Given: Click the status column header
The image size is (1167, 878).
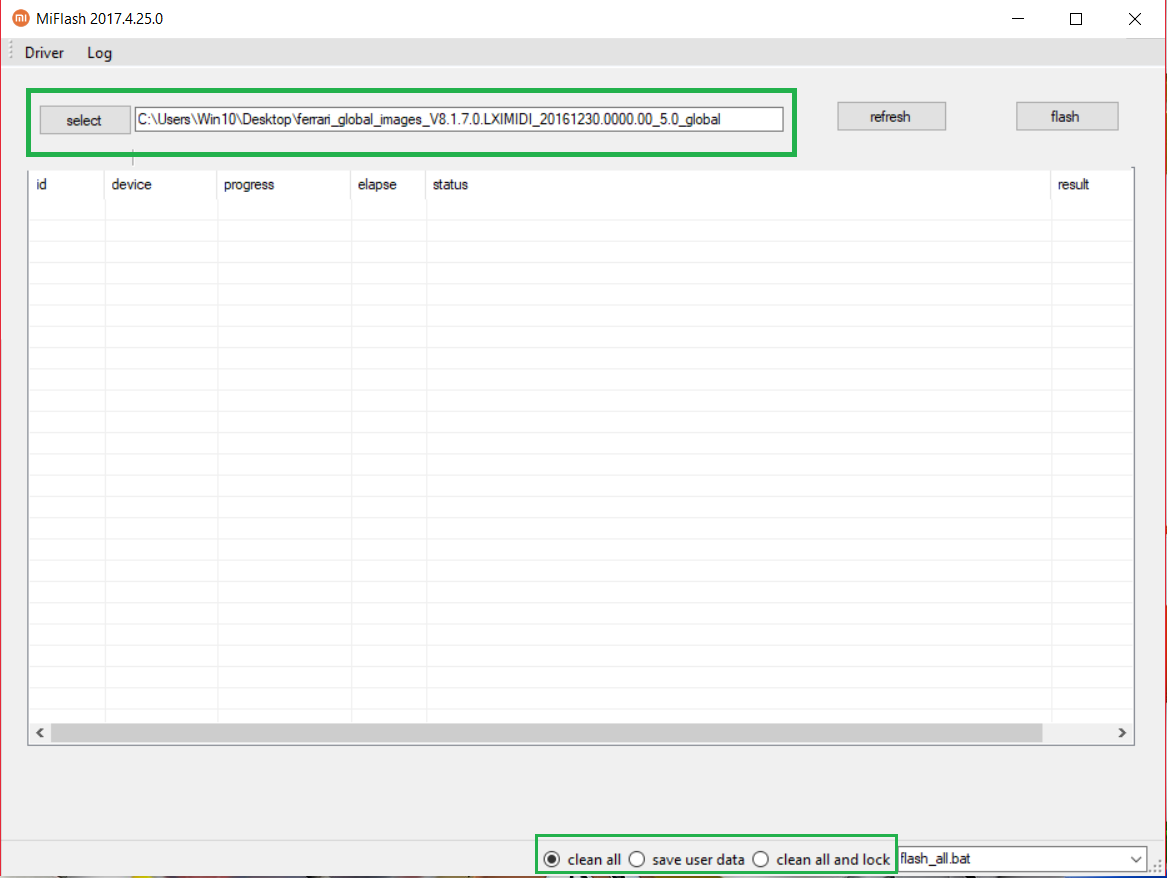Looking at the screenshot, I should pos(738,185).
